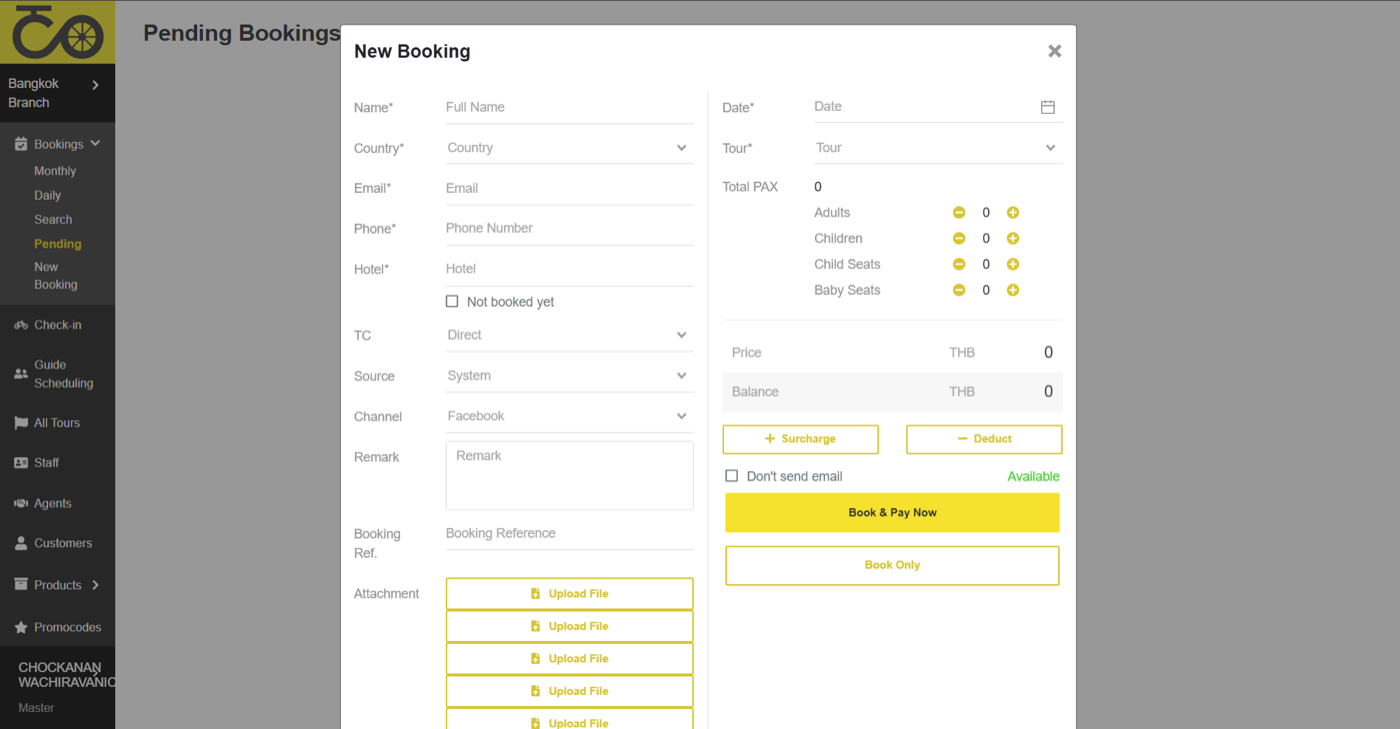The image size is (1400, 729).
Task: Increase Adults count with plus icon
Action: (1013, 213)
